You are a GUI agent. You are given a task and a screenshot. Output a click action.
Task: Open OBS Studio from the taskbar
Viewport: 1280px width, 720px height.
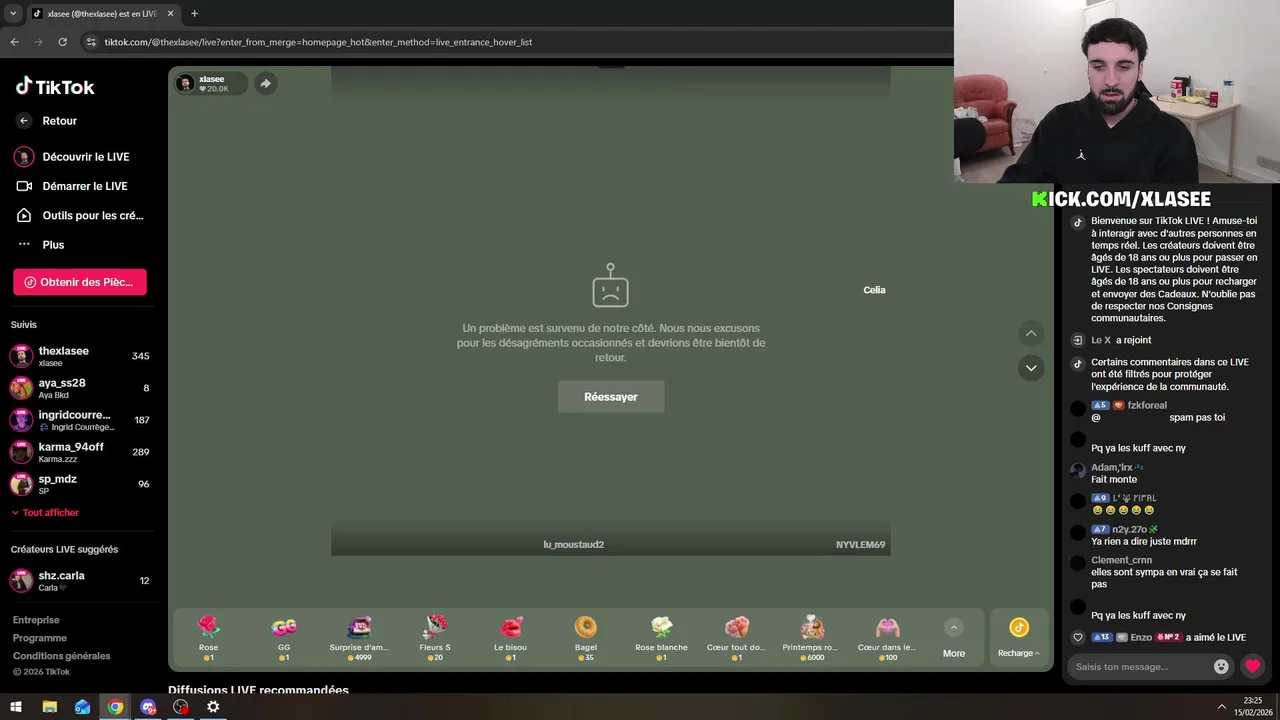coord(181,707)
